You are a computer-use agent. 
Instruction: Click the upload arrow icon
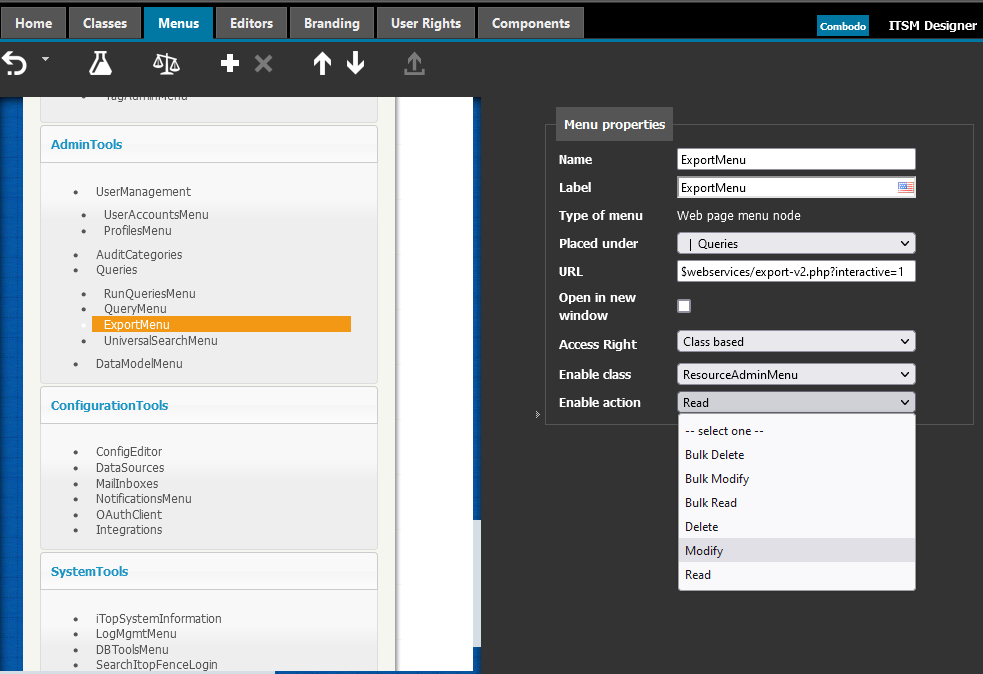[x=414, y=64]
